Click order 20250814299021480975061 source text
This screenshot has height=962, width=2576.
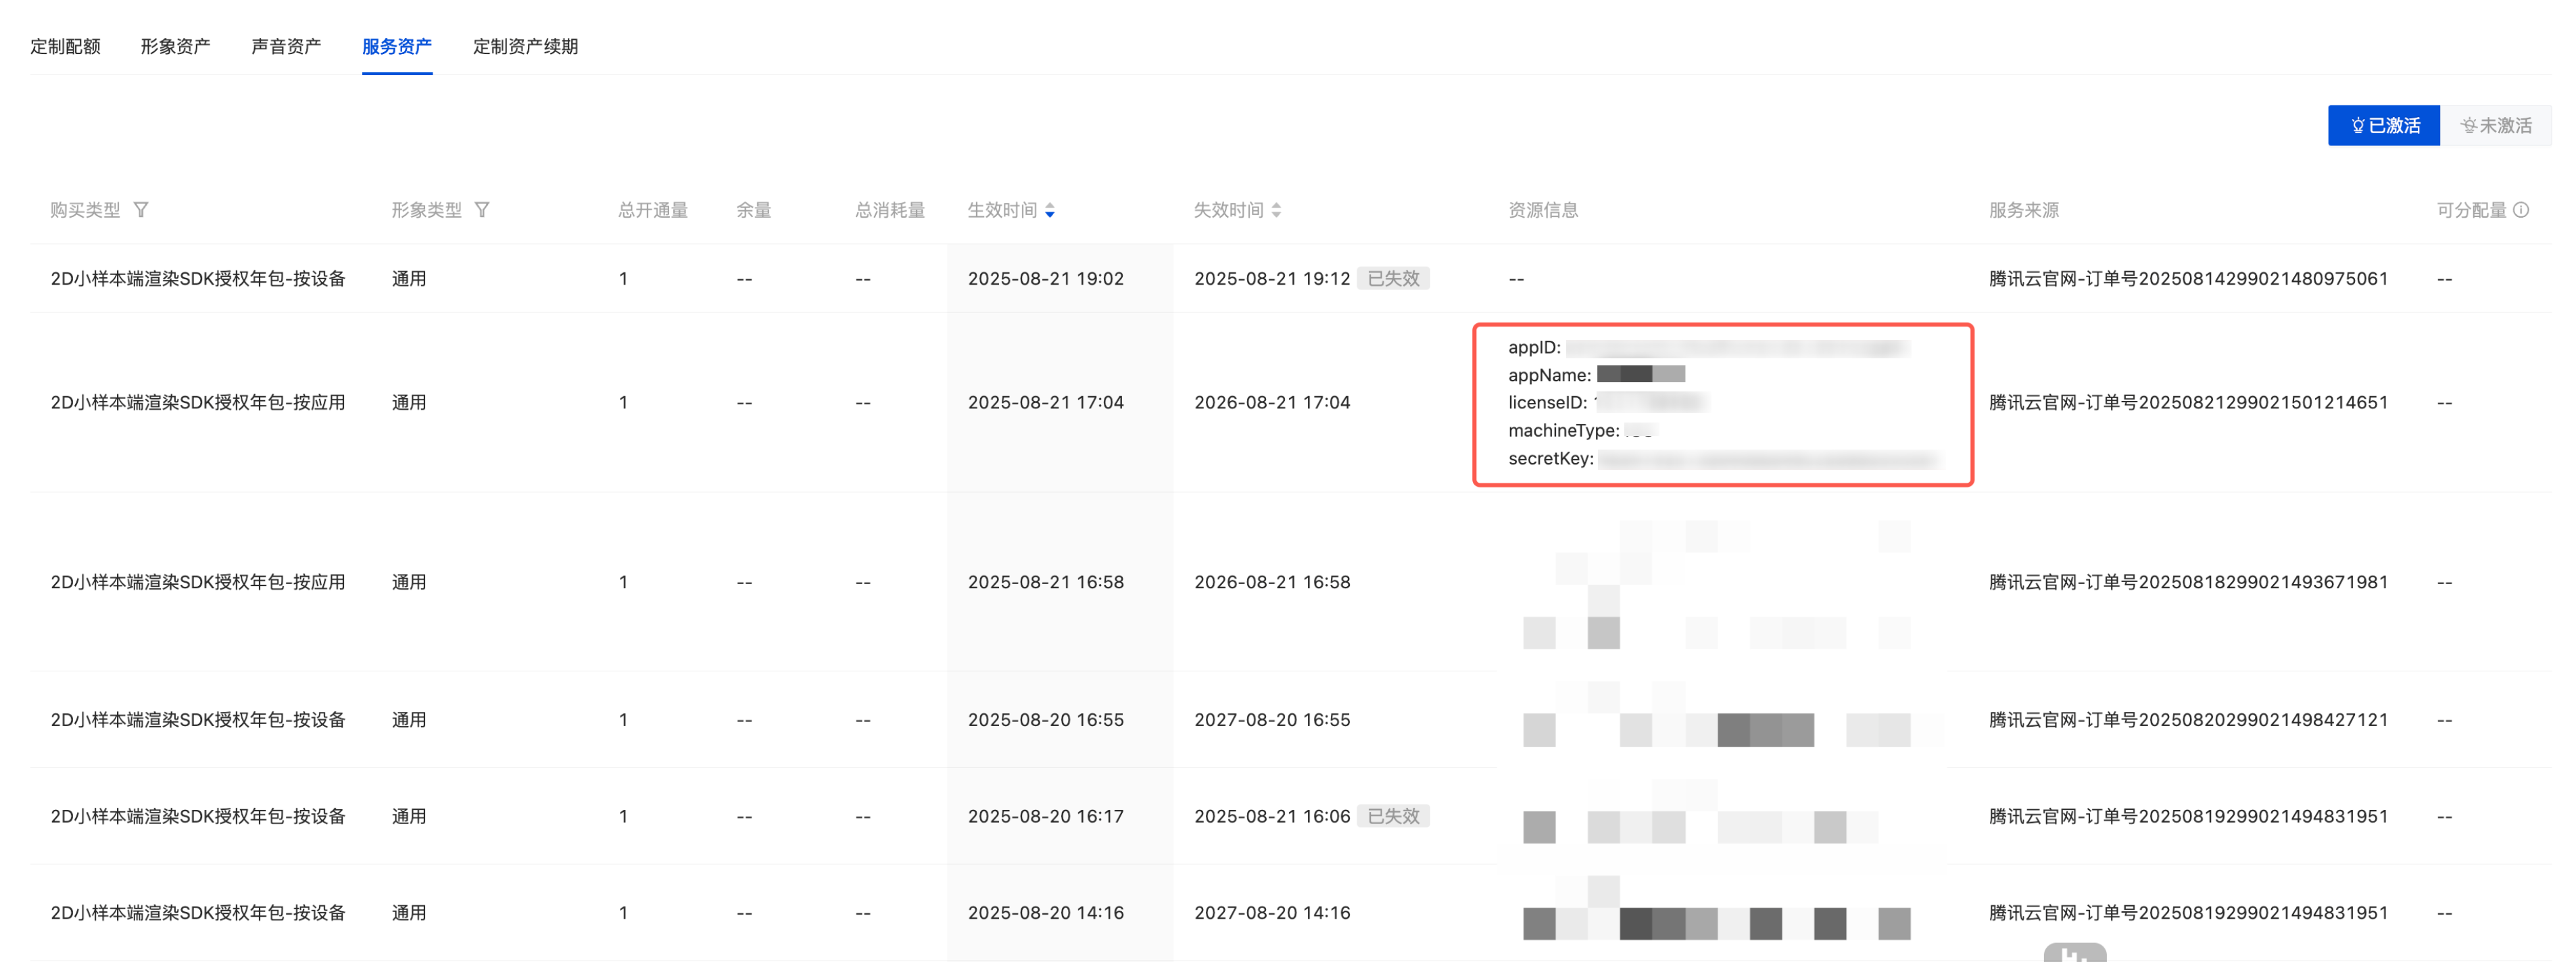2188,279
